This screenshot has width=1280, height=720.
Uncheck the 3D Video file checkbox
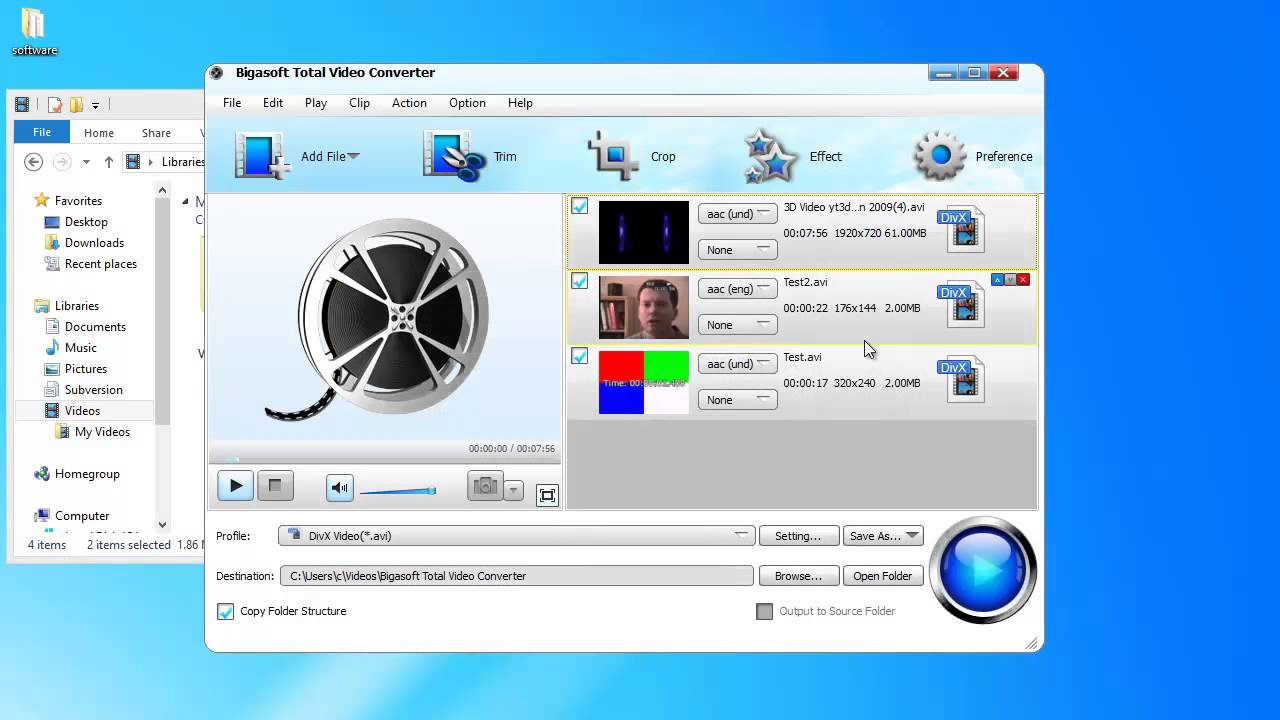coord(579,206)
